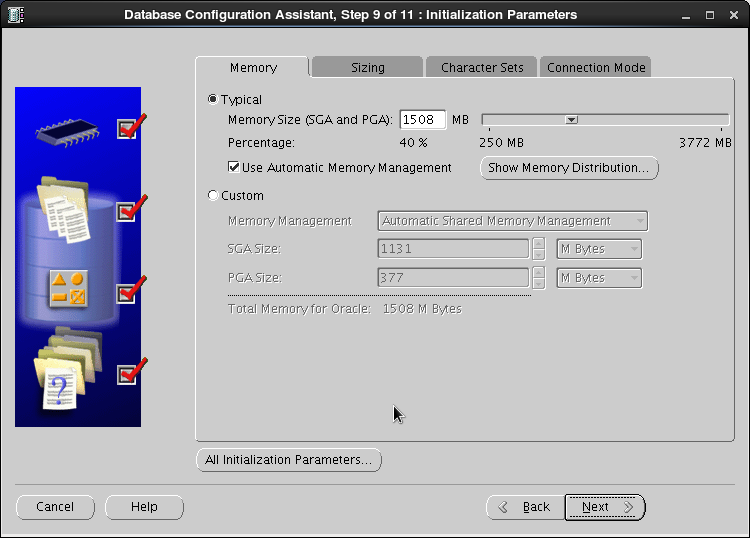This screenshot has width=750, height=538.
Task: Click the red checkmark beside the question mark file
Action: (x=132, y=371)
